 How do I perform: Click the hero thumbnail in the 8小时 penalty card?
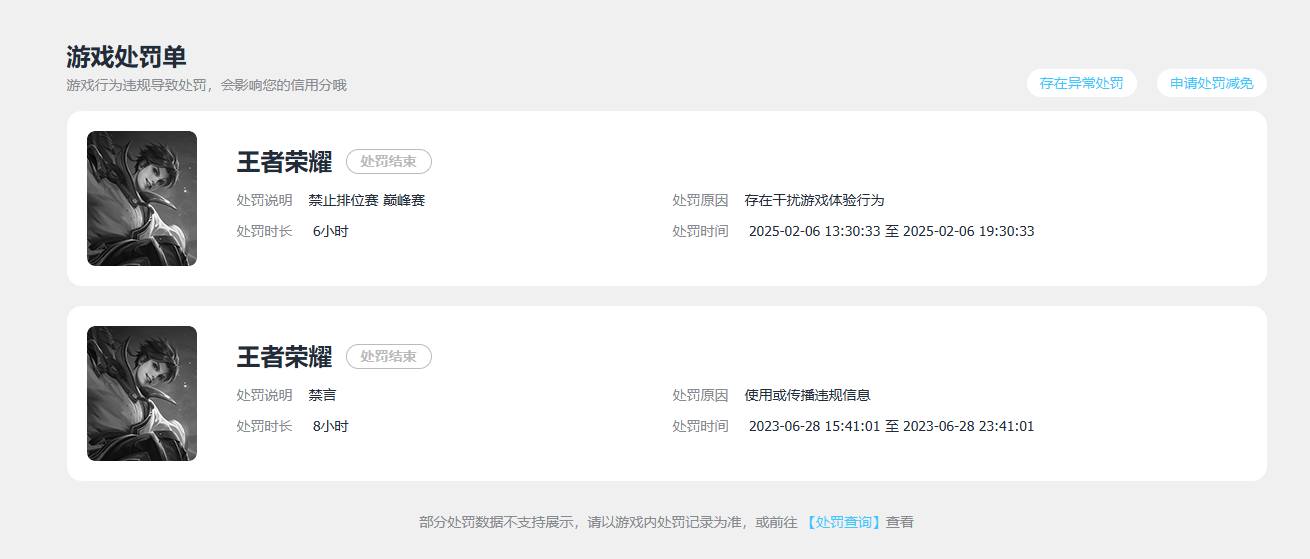tap(142, 393)
